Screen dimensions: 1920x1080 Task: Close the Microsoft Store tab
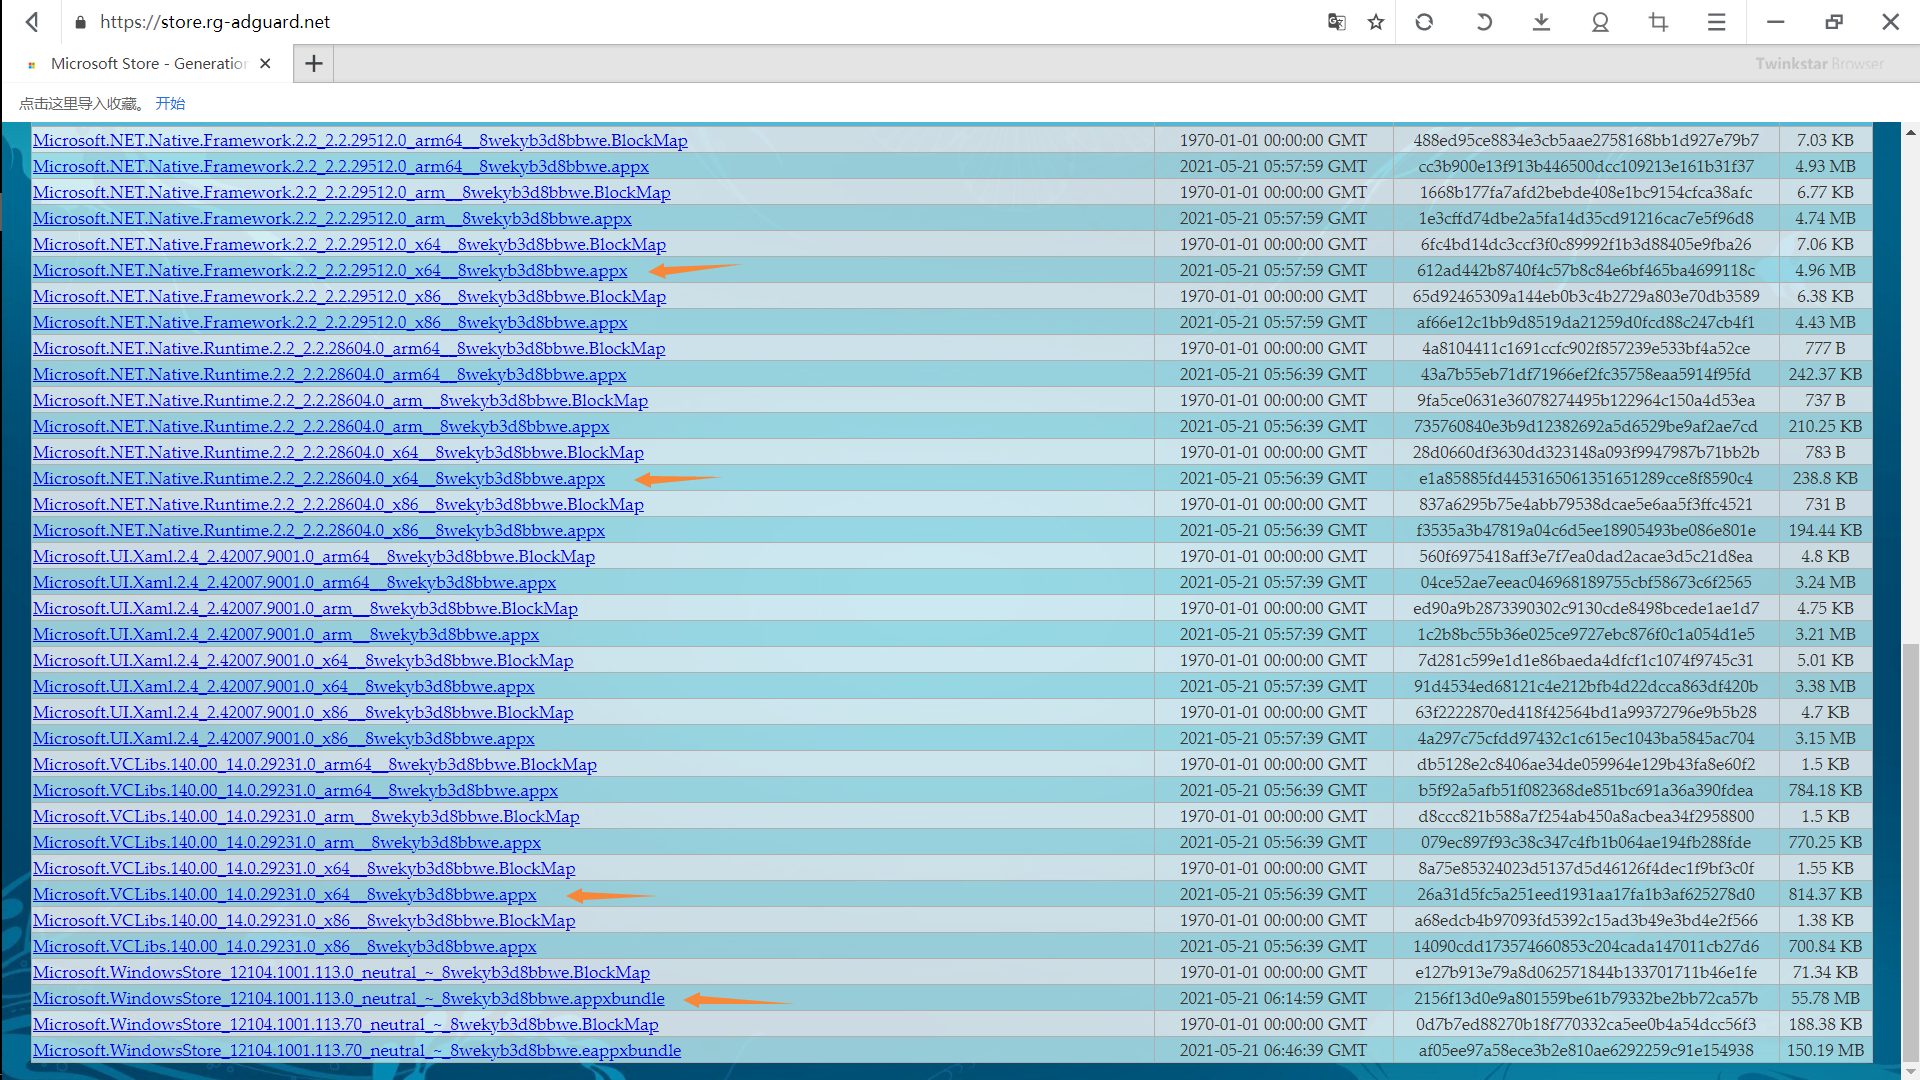pos(265,63)
